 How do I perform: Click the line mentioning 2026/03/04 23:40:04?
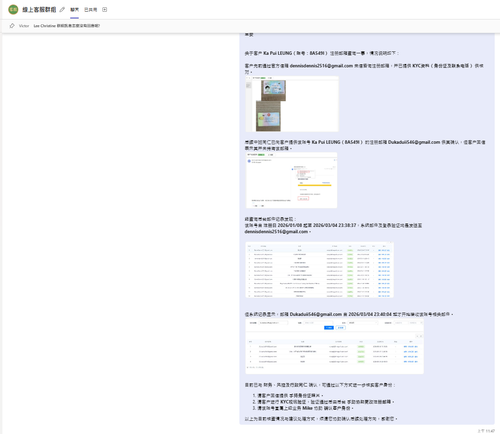349,314
